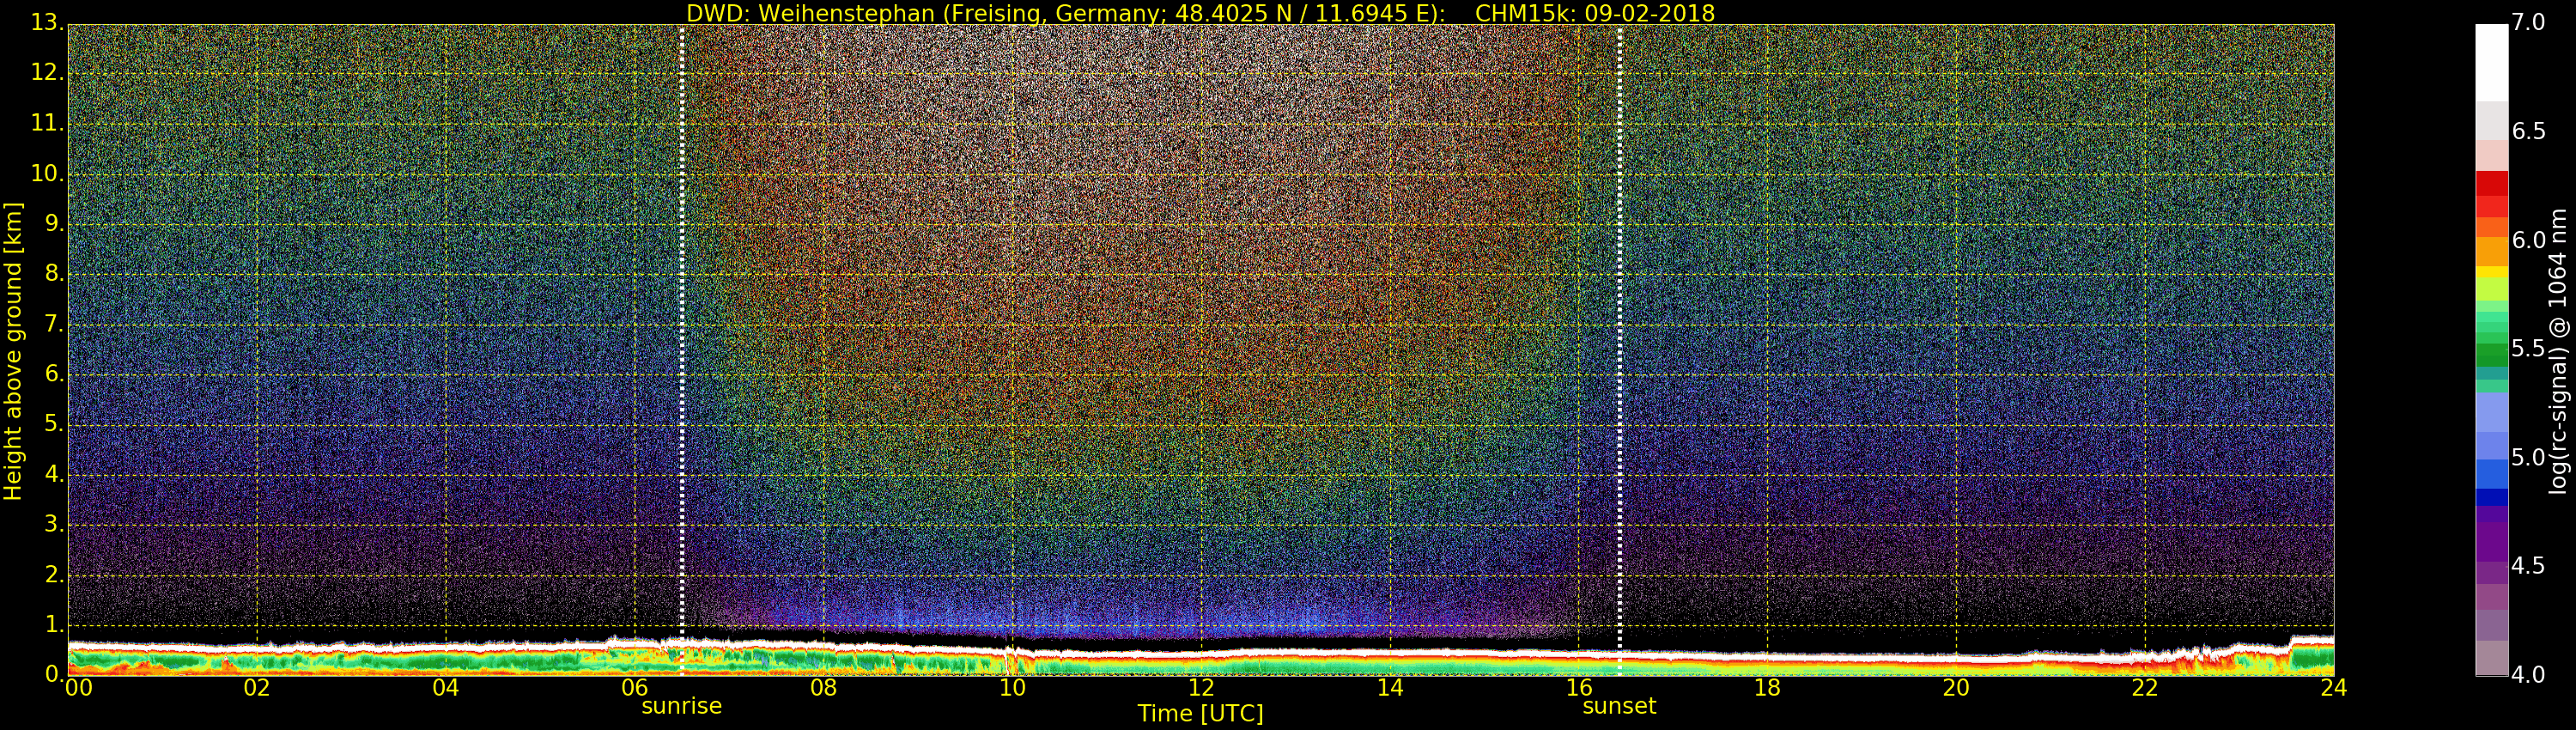Click the dark green colorbar segment near 5.5

(x=2491, y=355)
